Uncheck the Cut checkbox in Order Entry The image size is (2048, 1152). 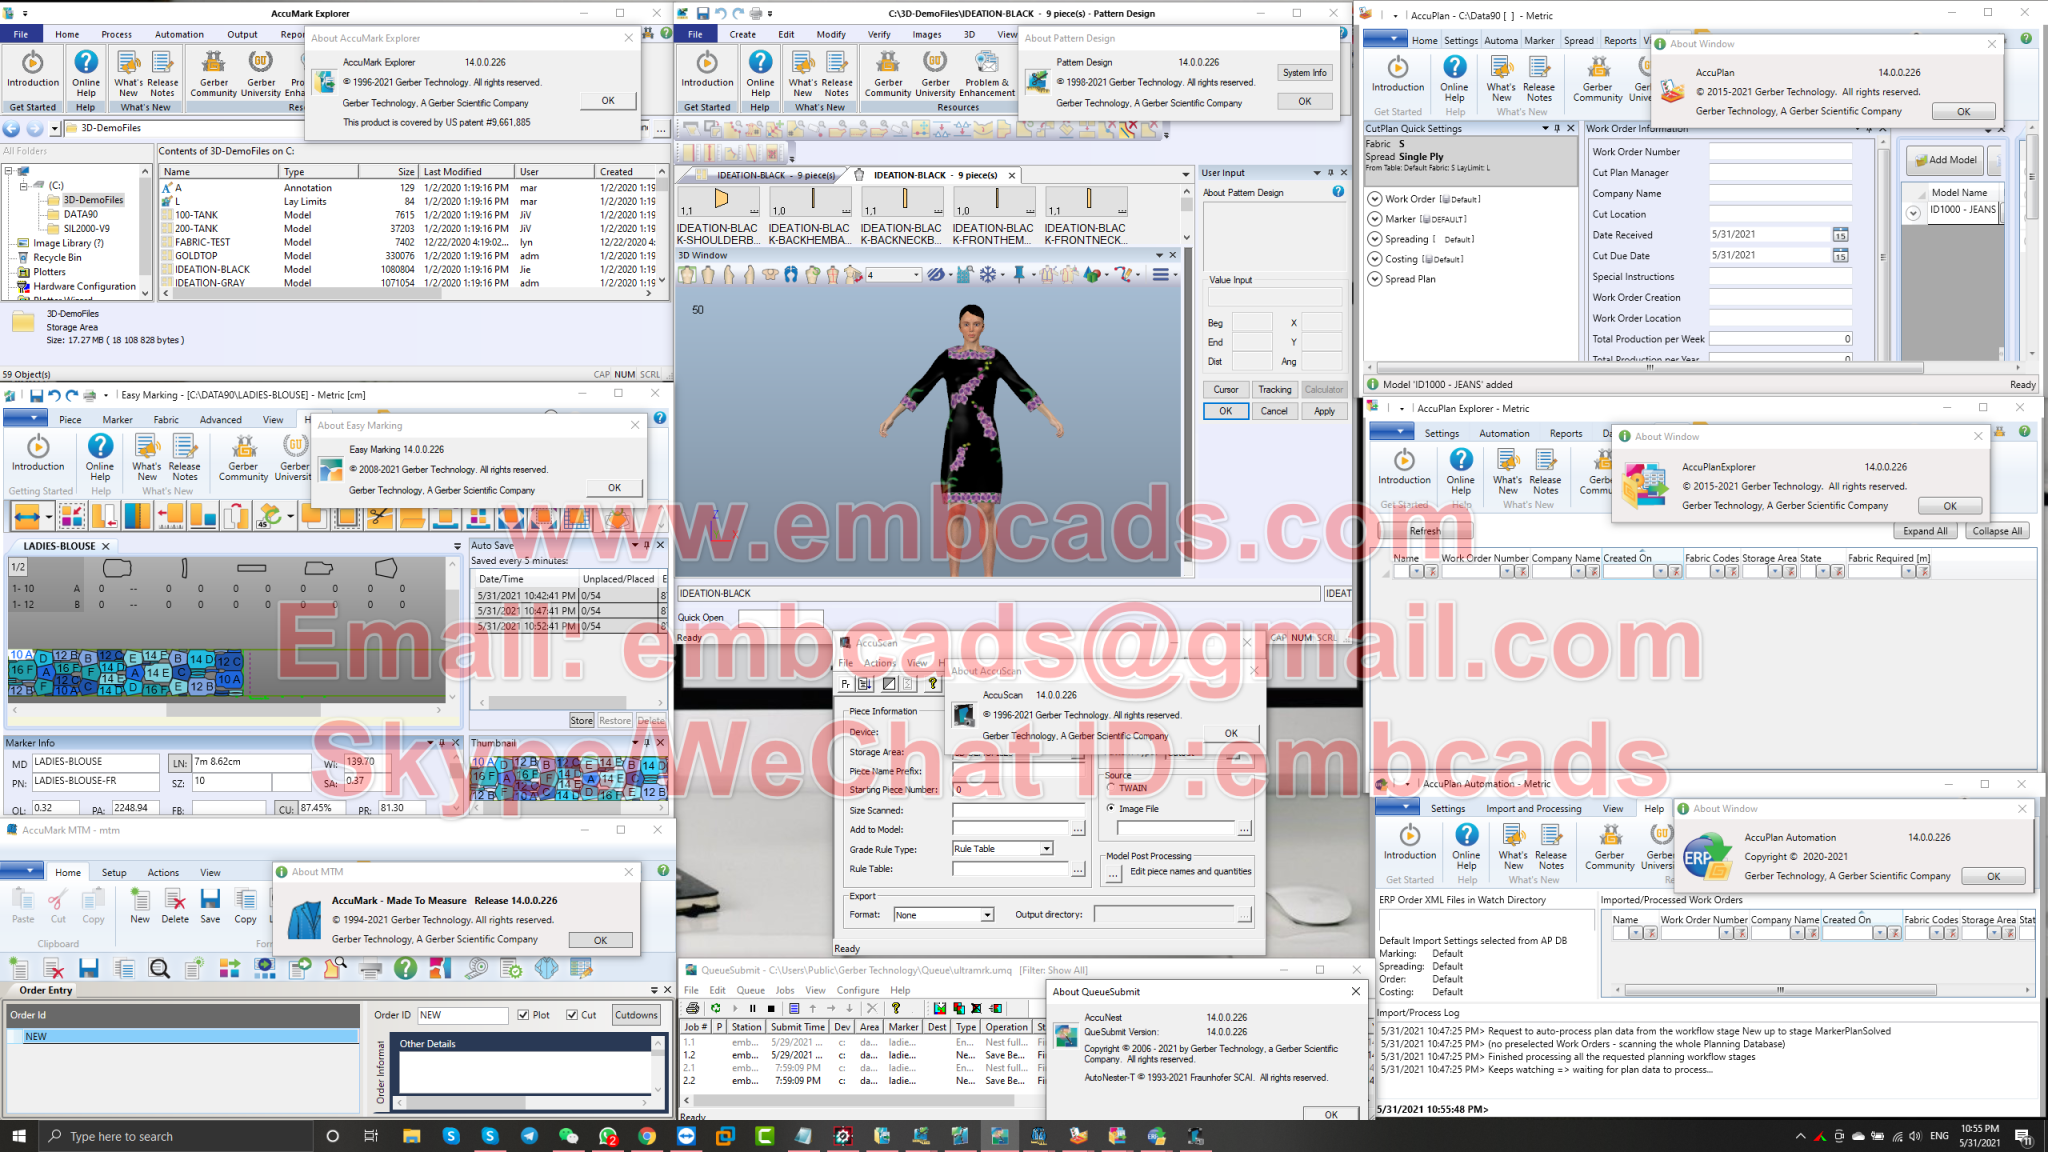coord(572,1015)
